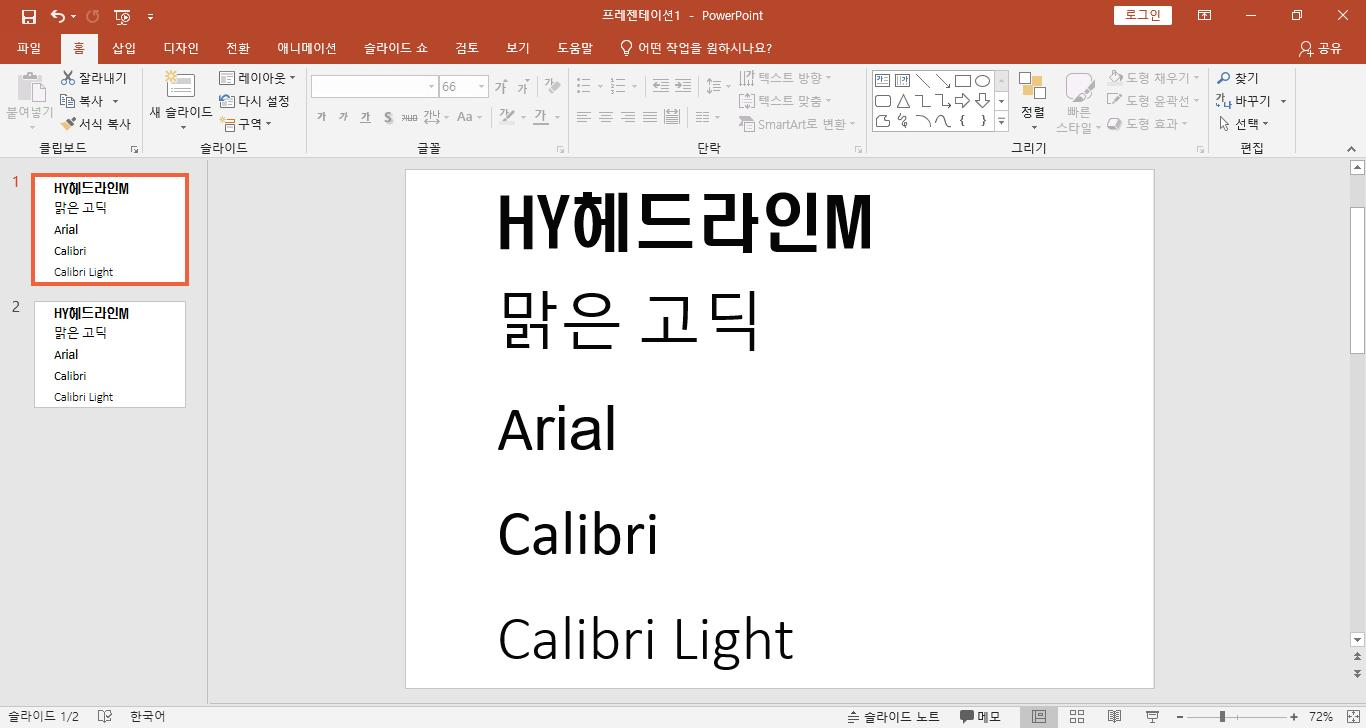Activate the 서식 복사 format painter

click(x=95, y=124)
